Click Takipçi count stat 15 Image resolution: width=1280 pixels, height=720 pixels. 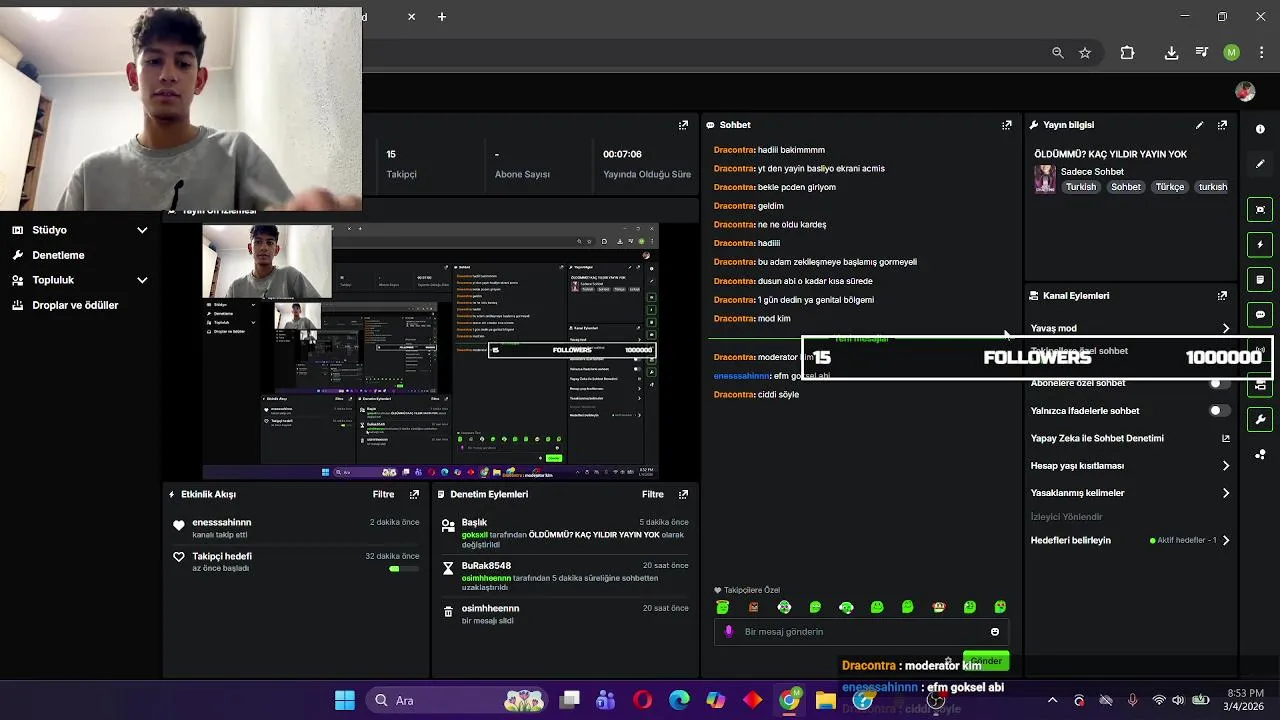[392, 154]
